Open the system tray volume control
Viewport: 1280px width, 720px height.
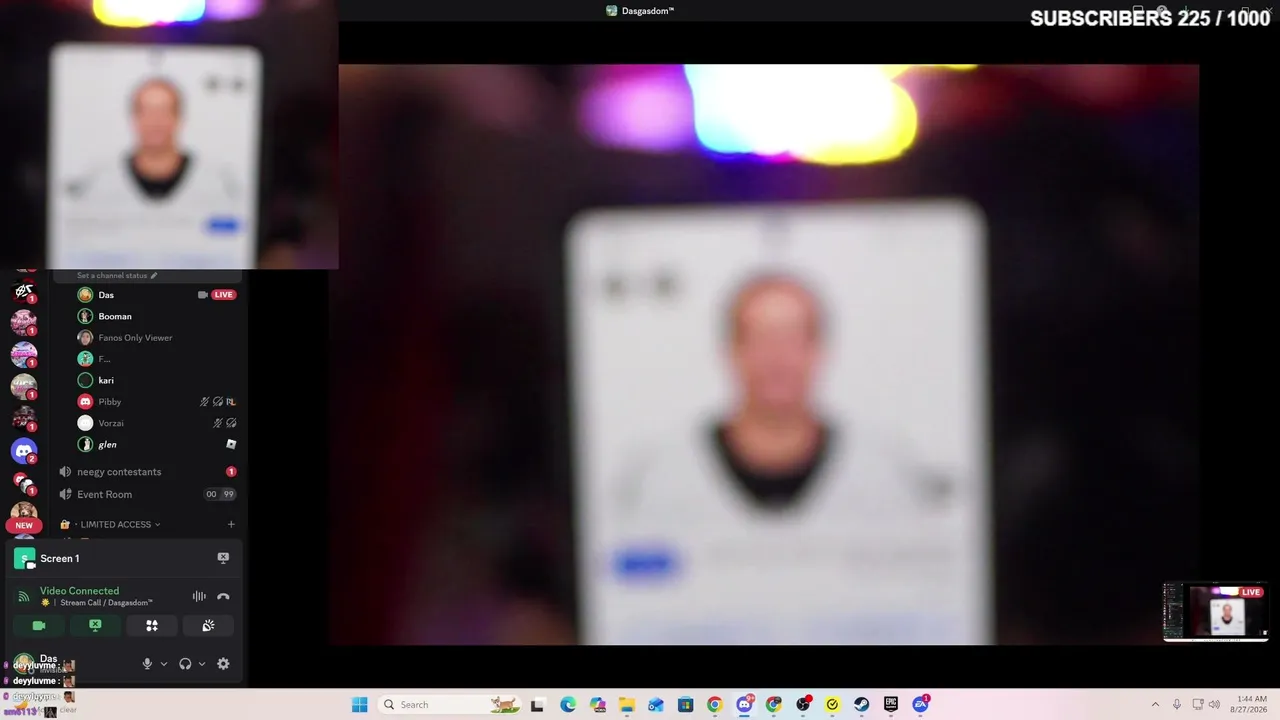(x=1215, y=705)
